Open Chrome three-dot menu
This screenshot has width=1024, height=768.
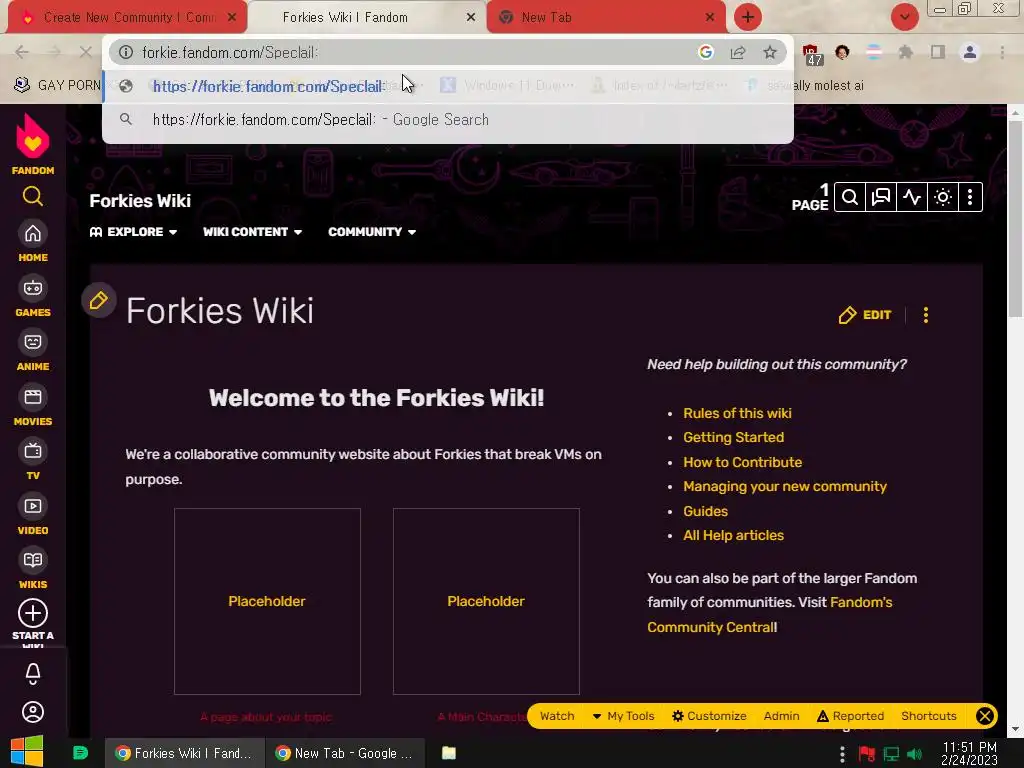click(x=1002, y=52)
